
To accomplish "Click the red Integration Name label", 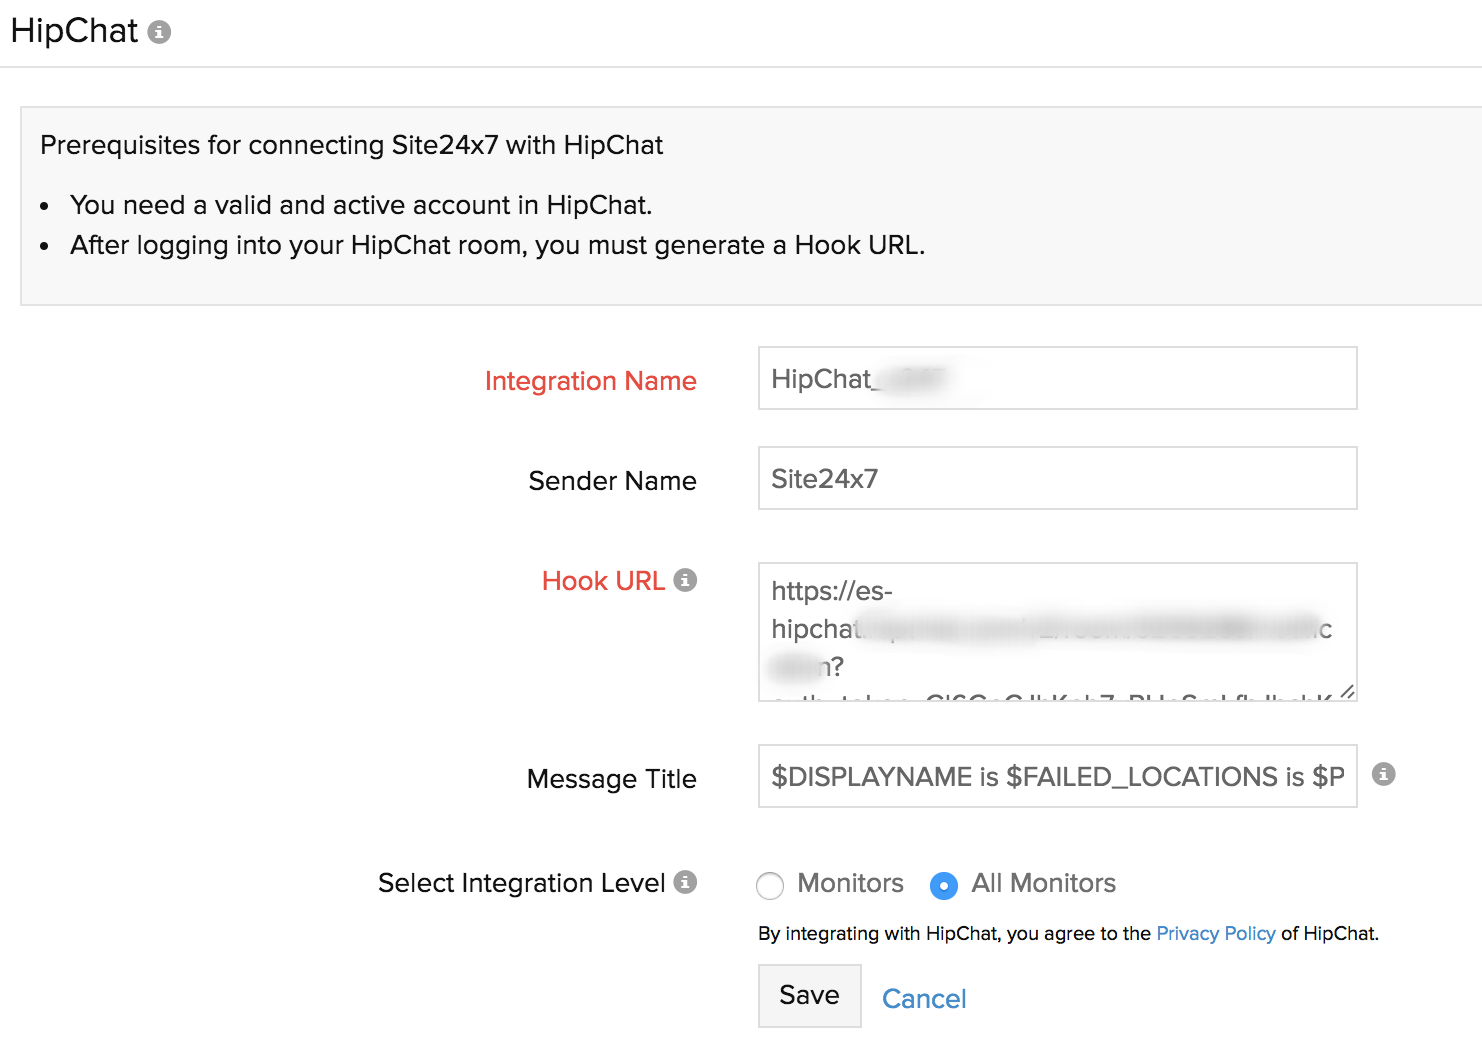I will pos(590,381).
